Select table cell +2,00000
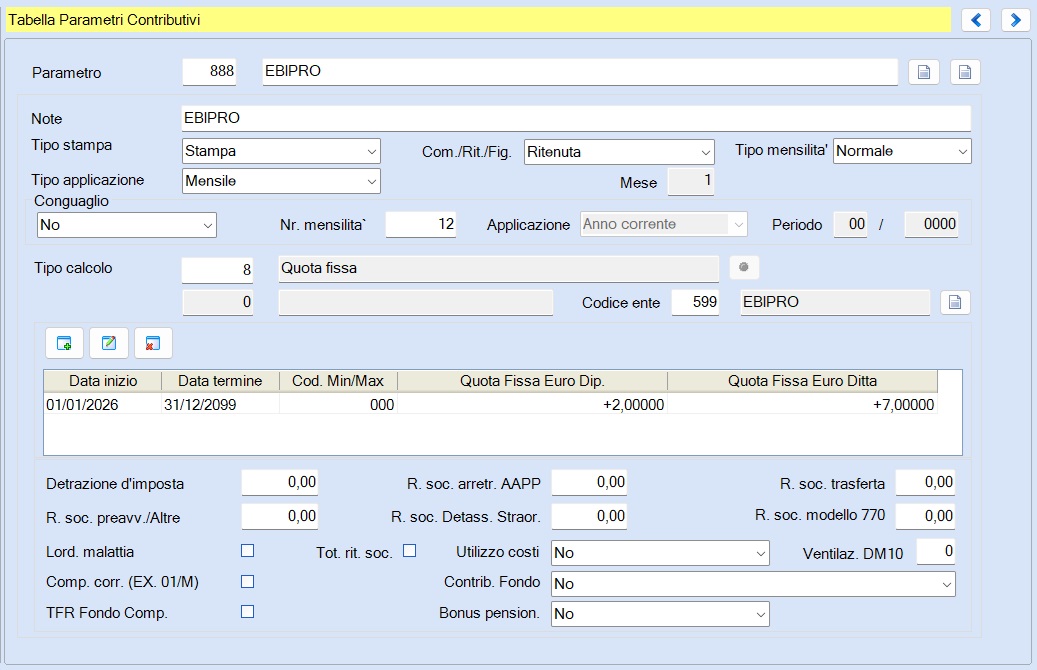Image resolution: width=1037 pixels, height=670 pixels. click(532, 405)
